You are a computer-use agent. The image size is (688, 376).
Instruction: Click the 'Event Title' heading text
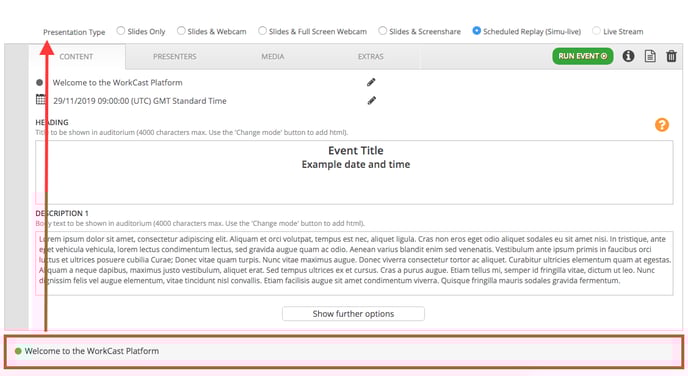pyautogui.click(x=356, y=150)
